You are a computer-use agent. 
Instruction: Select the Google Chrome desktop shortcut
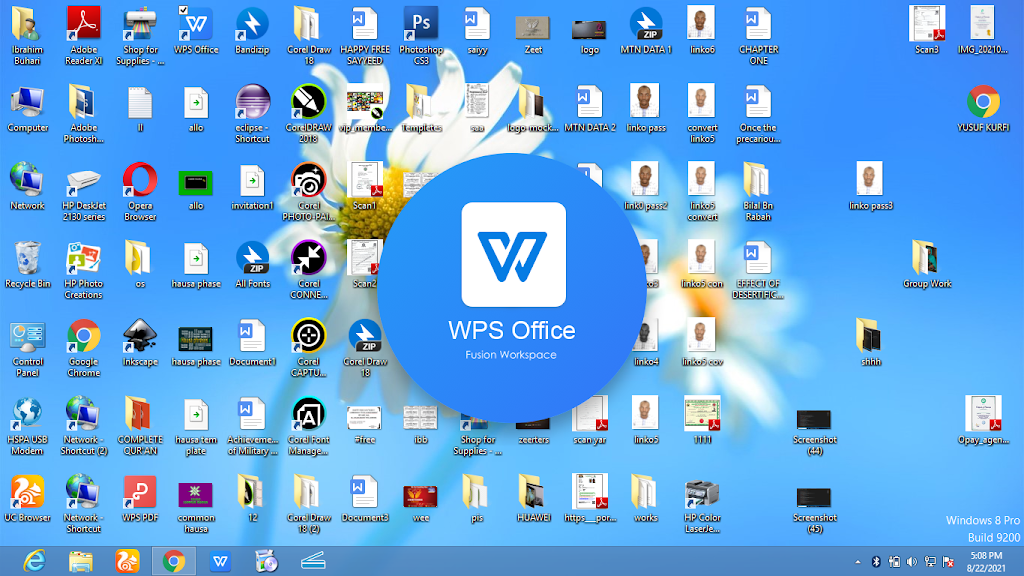[x=84, y=337]
